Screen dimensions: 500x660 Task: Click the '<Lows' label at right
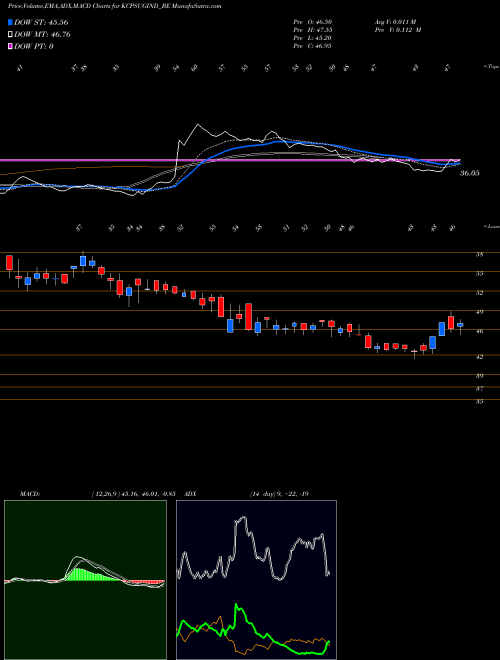click(491, 226)
